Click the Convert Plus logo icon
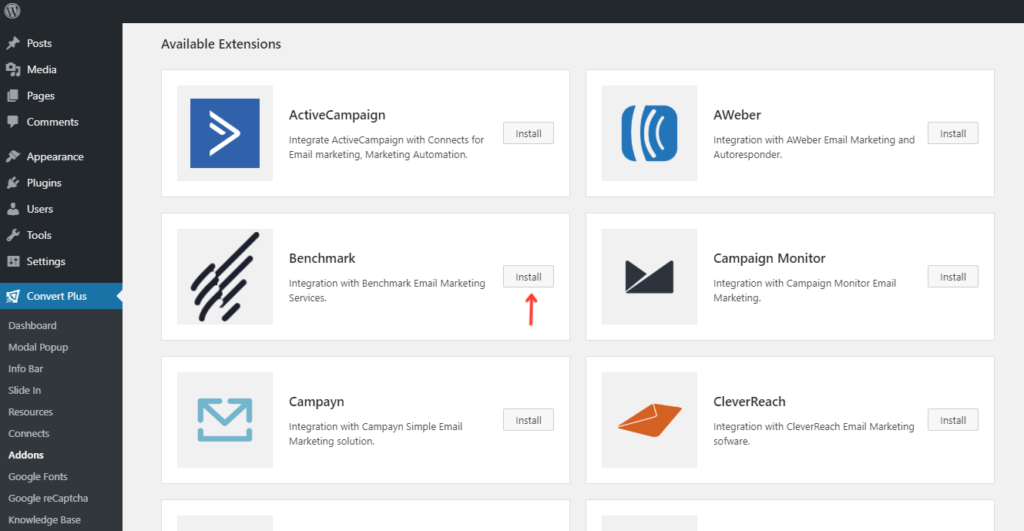 13,296
